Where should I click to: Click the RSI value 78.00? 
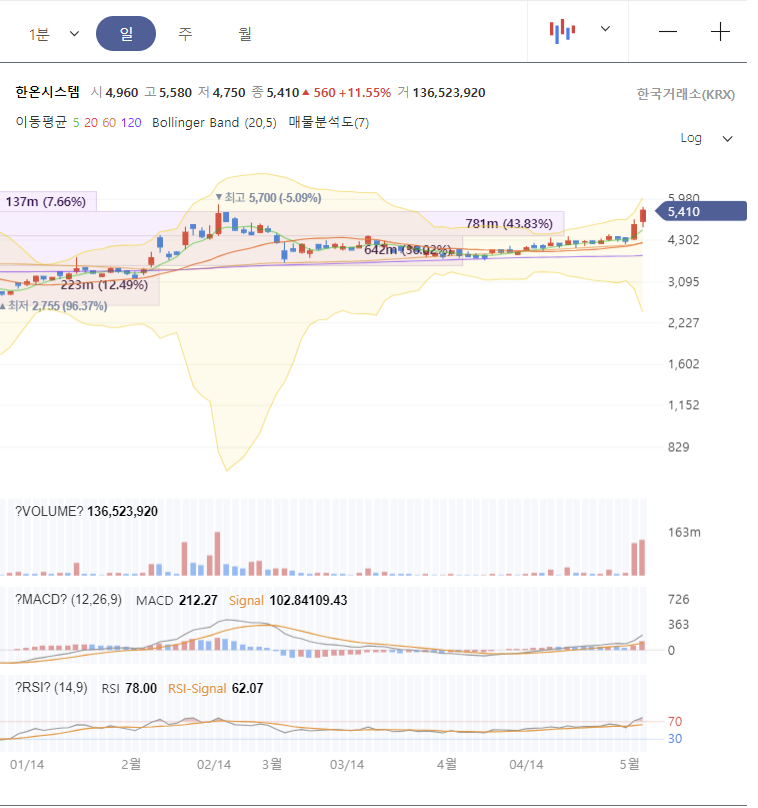pos(141,688)
